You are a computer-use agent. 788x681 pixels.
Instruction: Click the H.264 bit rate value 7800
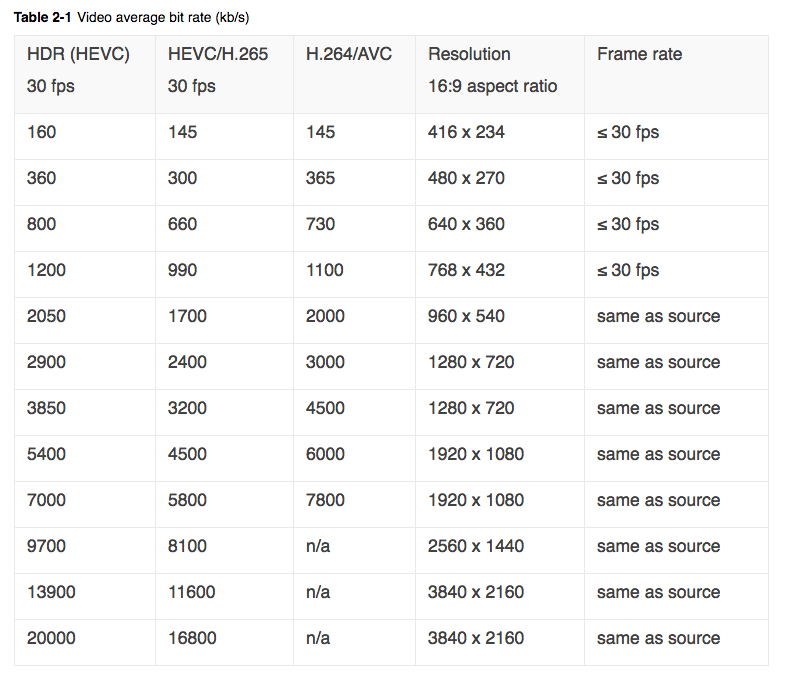[325, 500]
